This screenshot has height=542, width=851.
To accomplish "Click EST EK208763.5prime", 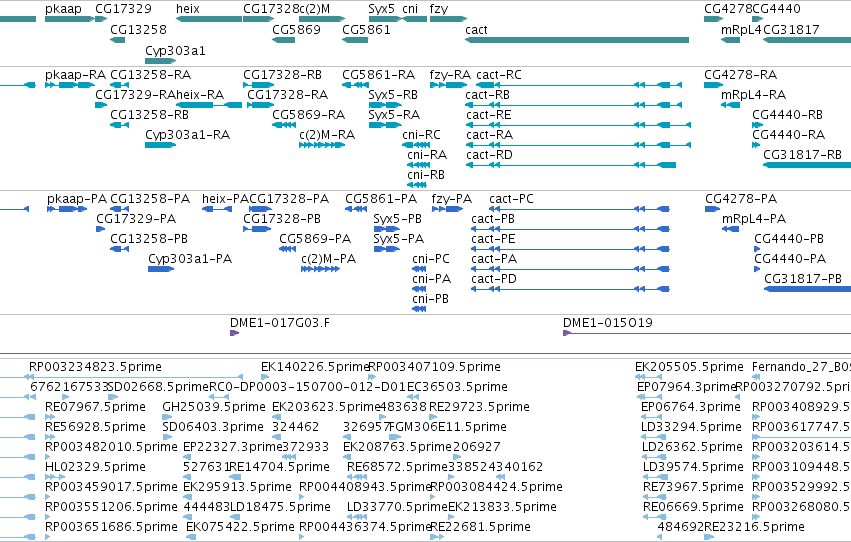I will tap(349, 457).
